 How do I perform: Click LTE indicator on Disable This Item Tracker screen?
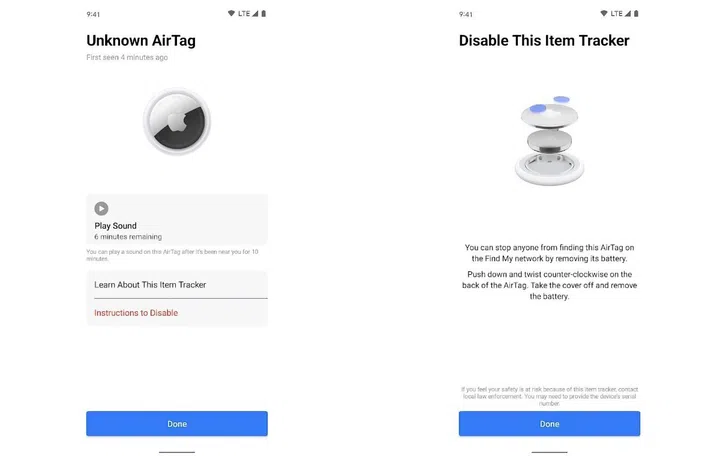616,14
